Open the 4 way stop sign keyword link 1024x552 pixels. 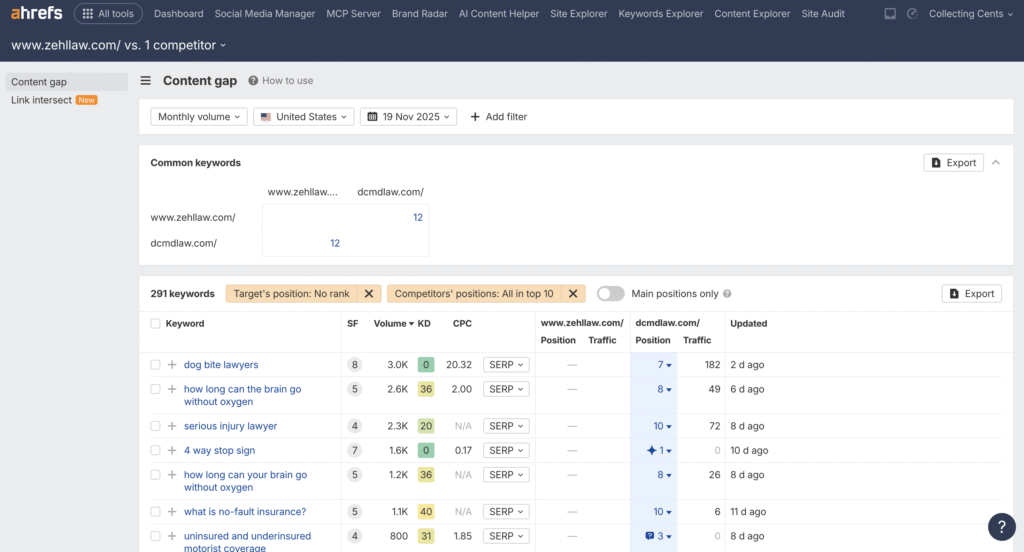(219, 451)
